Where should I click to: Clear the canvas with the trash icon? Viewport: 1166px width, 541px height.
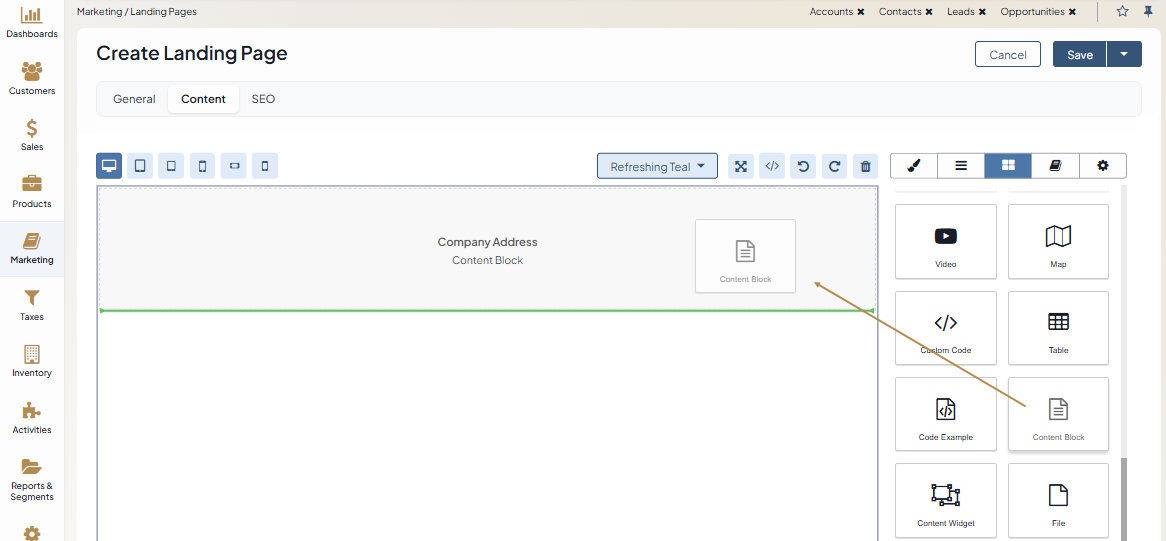click(x=866, y=167)
